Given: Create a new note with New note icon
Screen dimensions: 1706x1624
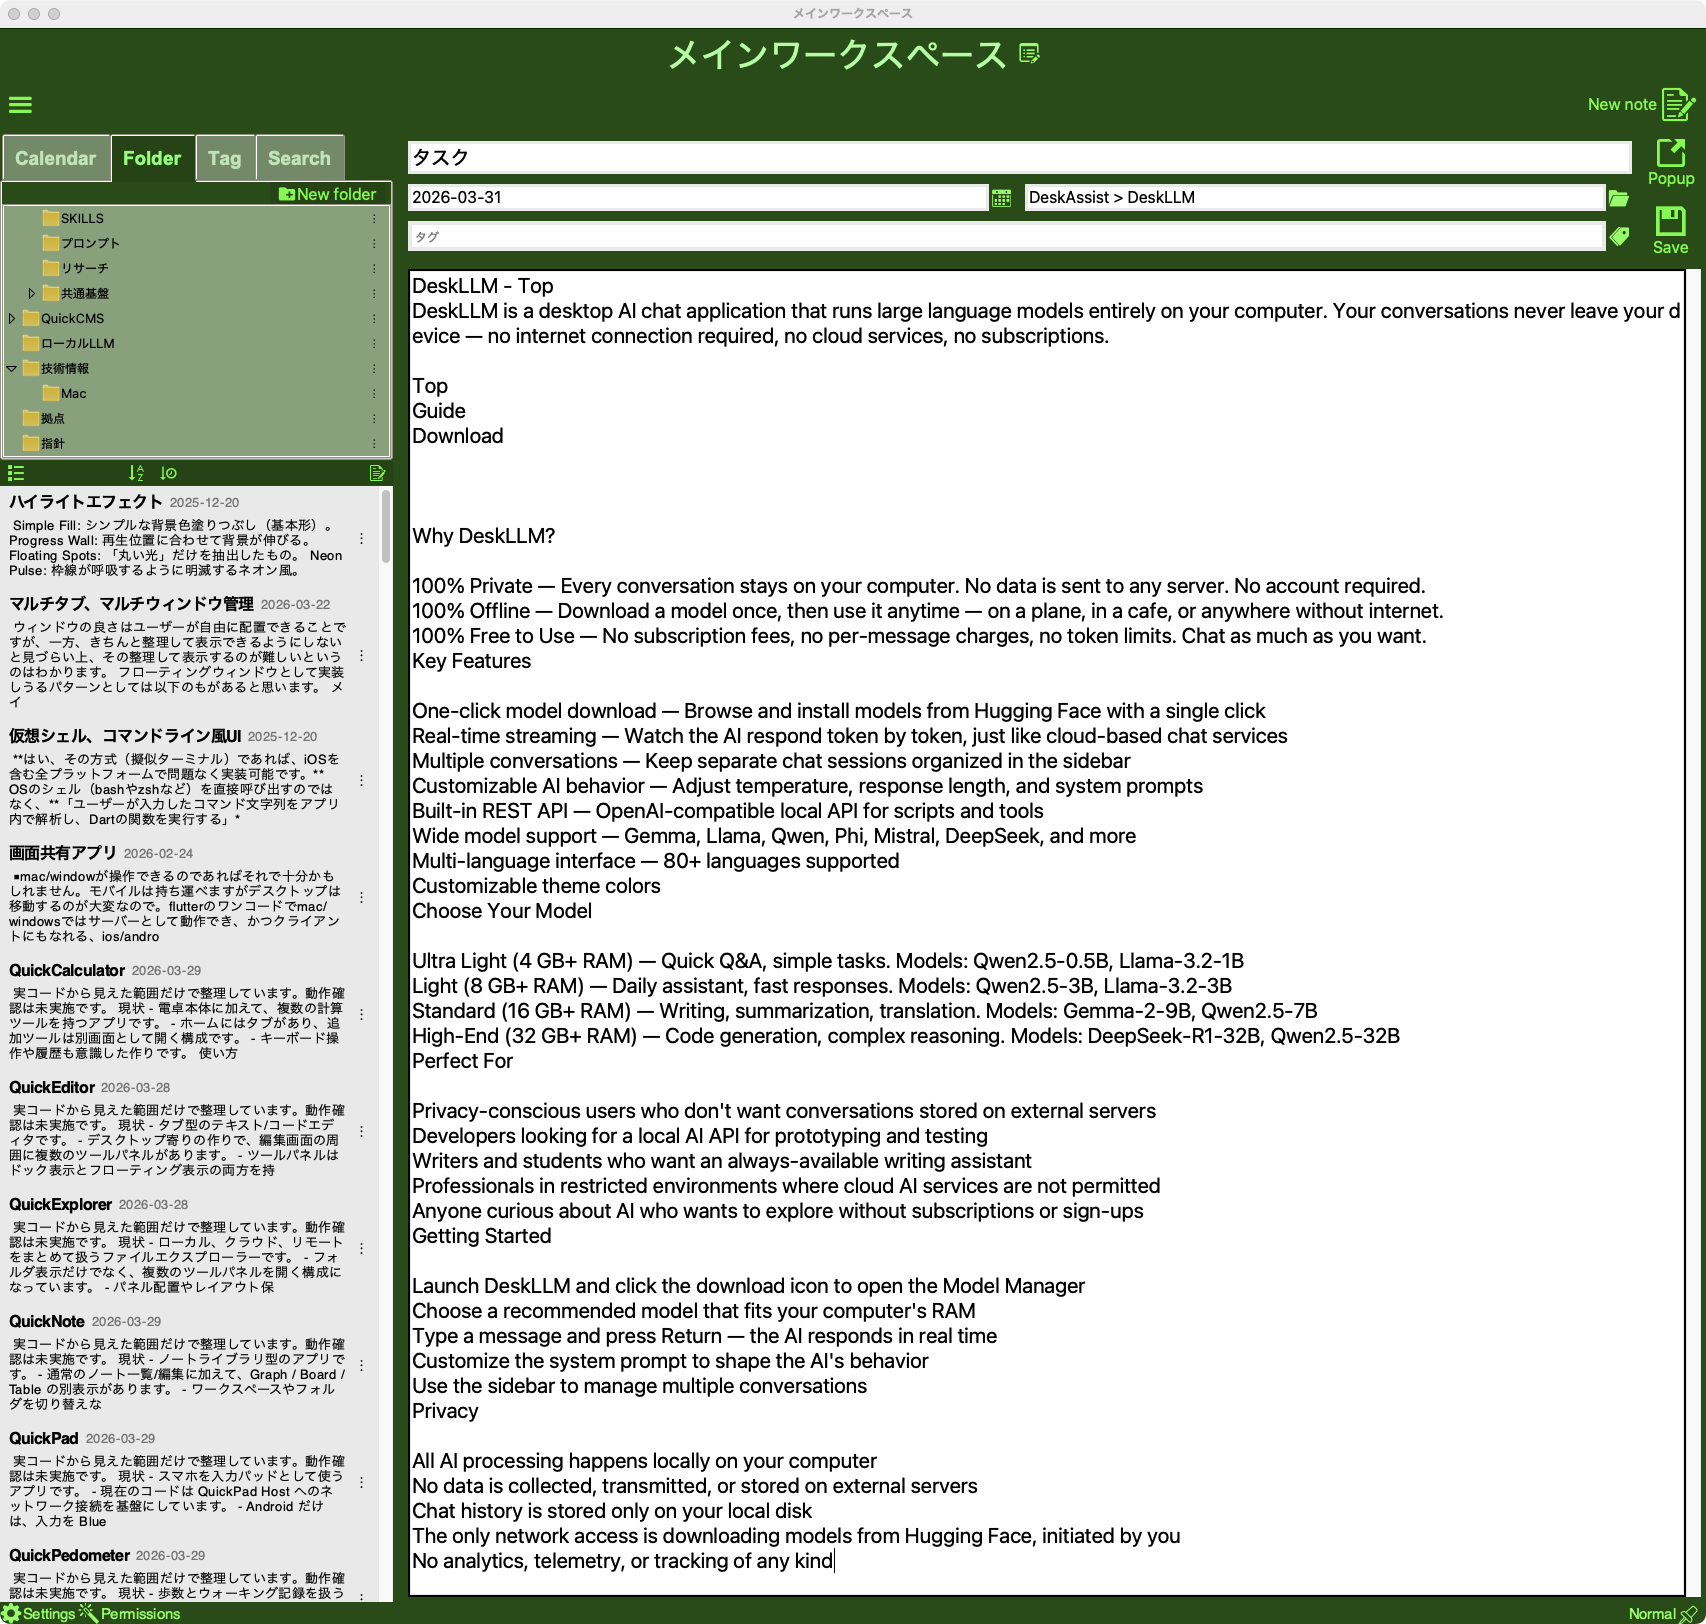Looking at the screenshot, I should 1677,104.
